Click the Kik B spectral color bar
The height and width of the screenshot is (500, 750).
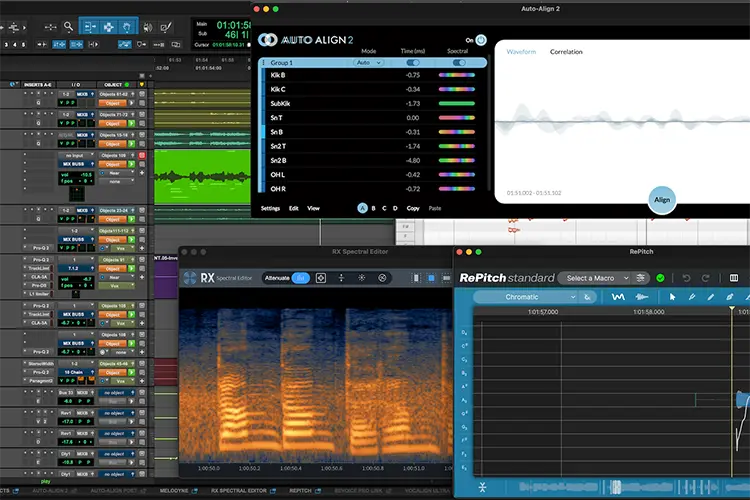pyautogui.click(x=457, y=75)
